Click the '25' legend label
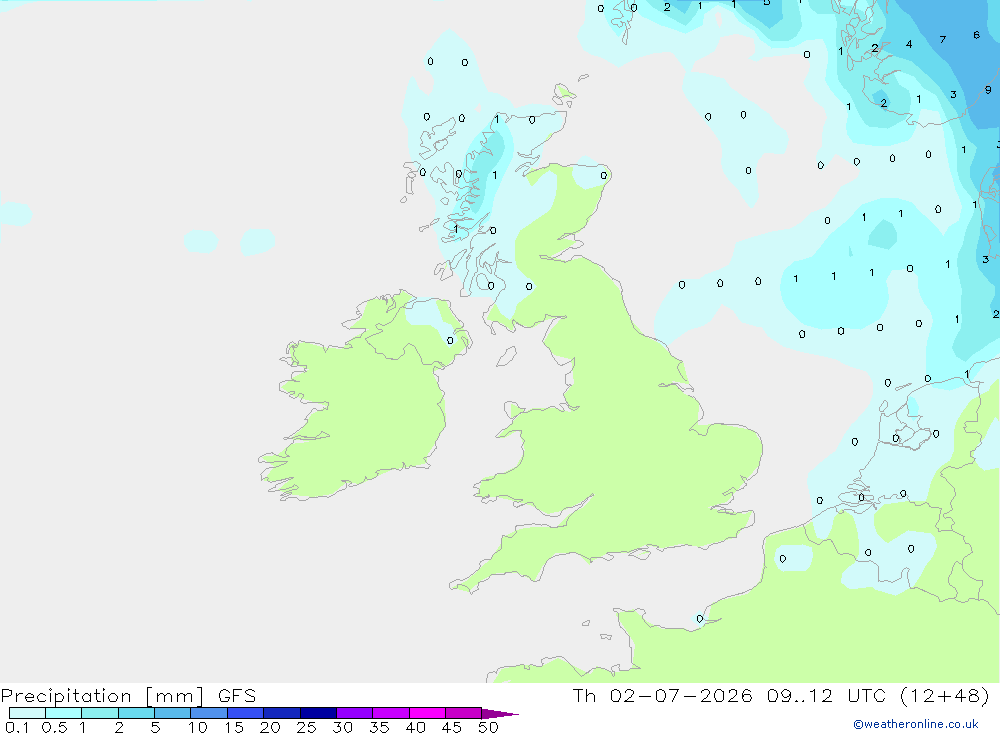This screenshot has height=733, width=1000. [307, 727]
